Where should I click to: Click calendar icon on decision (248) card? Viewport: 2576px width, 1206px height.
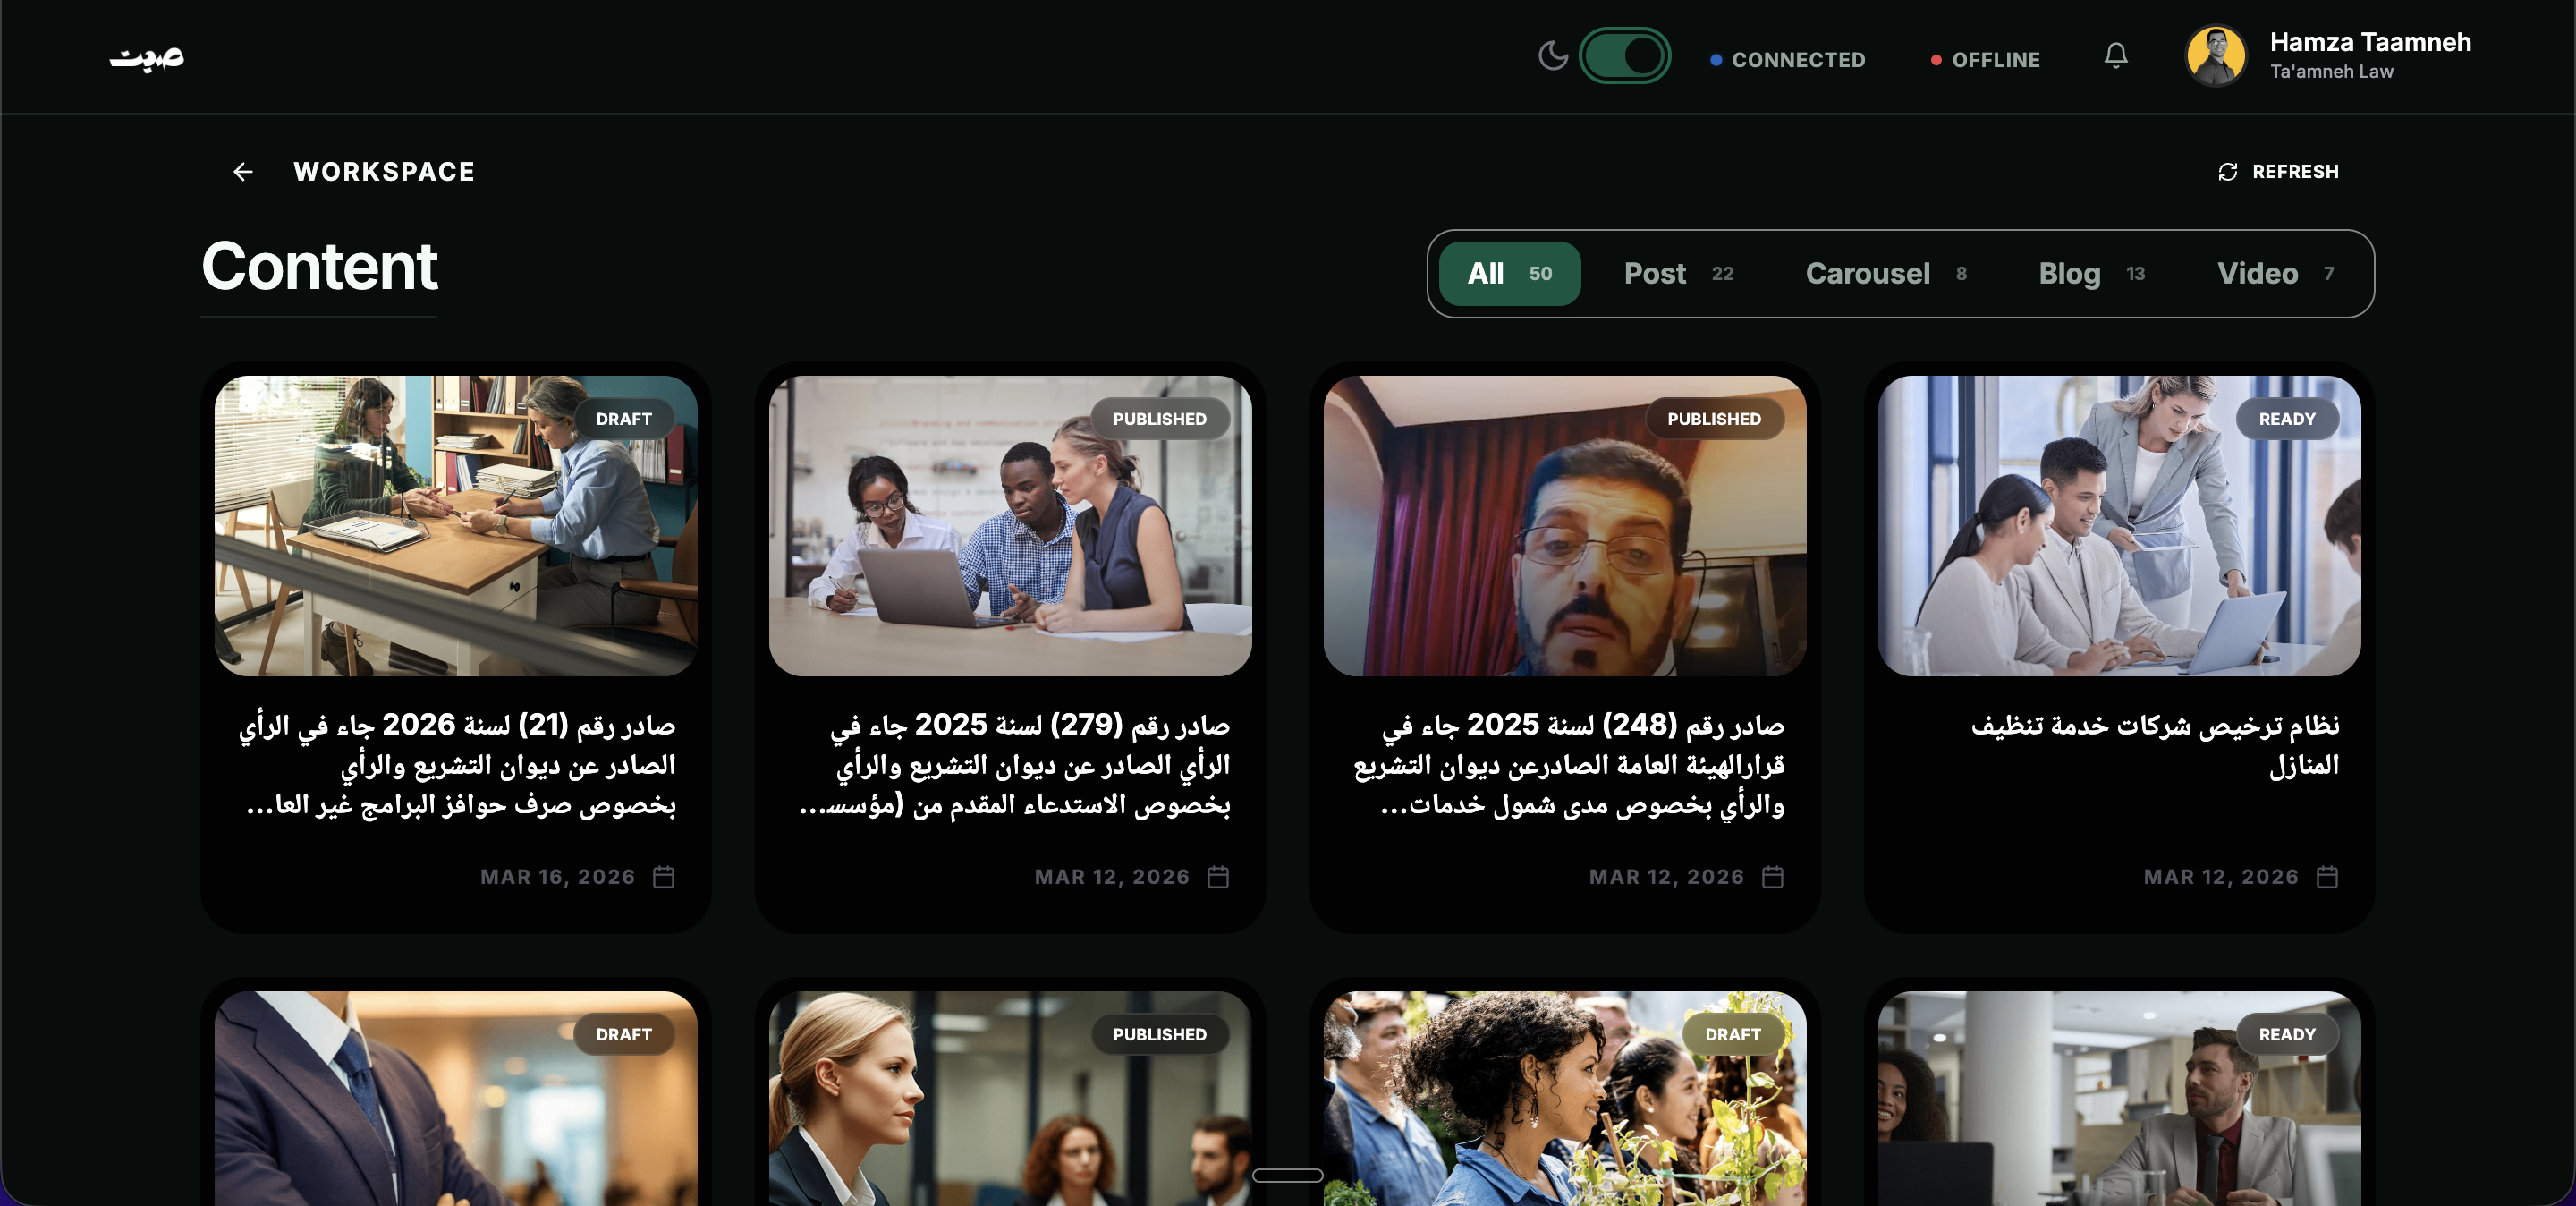click(x=1773, y=877)
